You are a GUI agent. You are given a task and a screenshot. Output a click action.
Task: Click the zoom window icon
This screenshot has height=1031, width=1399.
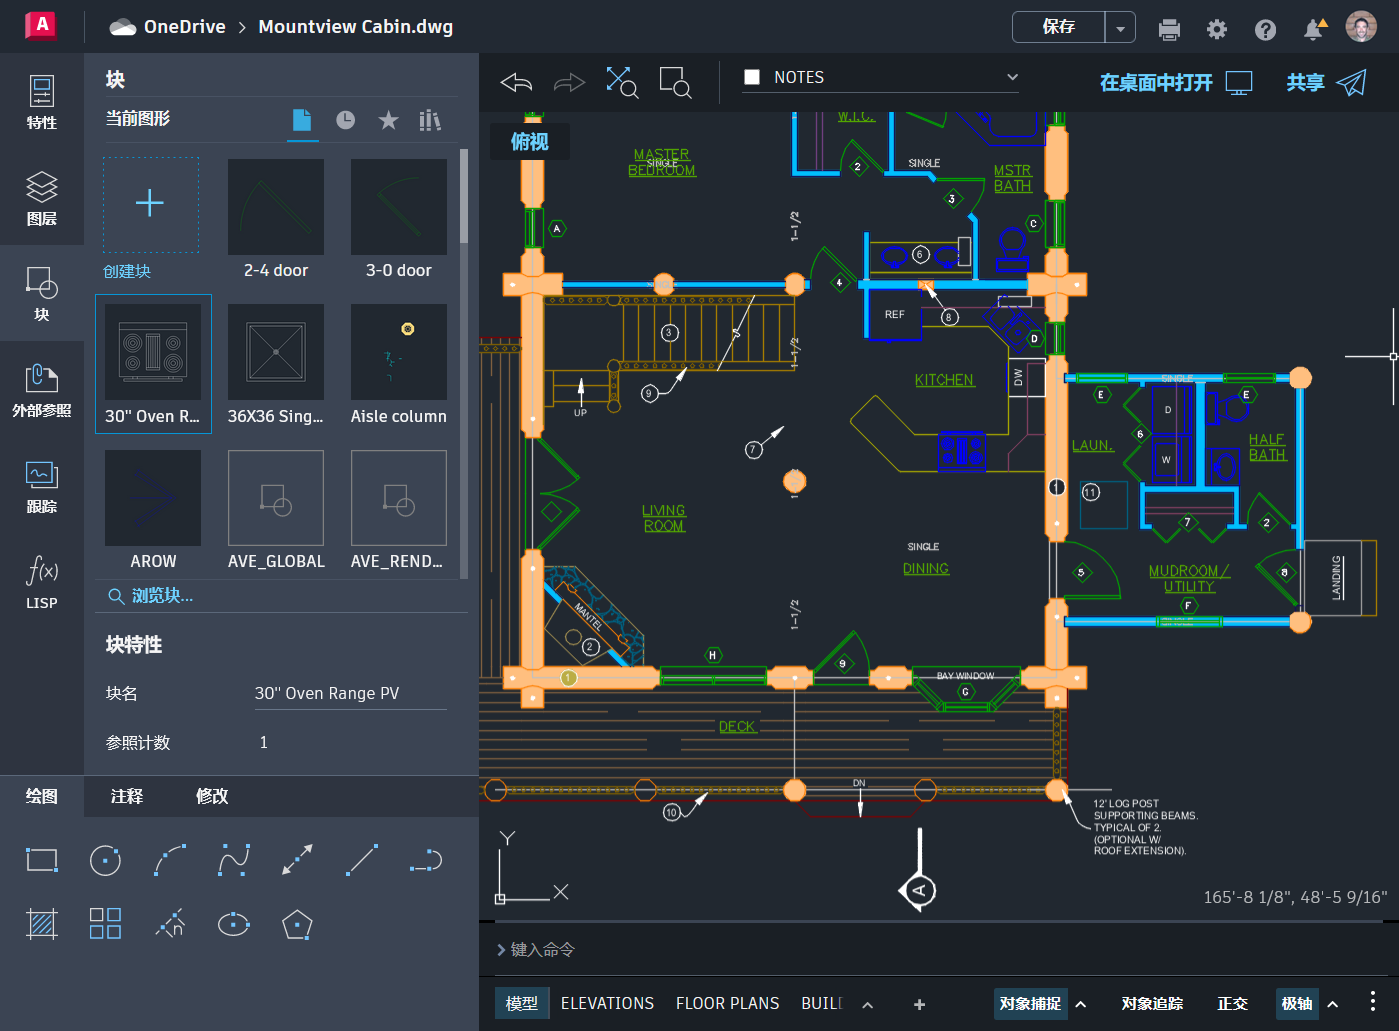pos(675,82)
